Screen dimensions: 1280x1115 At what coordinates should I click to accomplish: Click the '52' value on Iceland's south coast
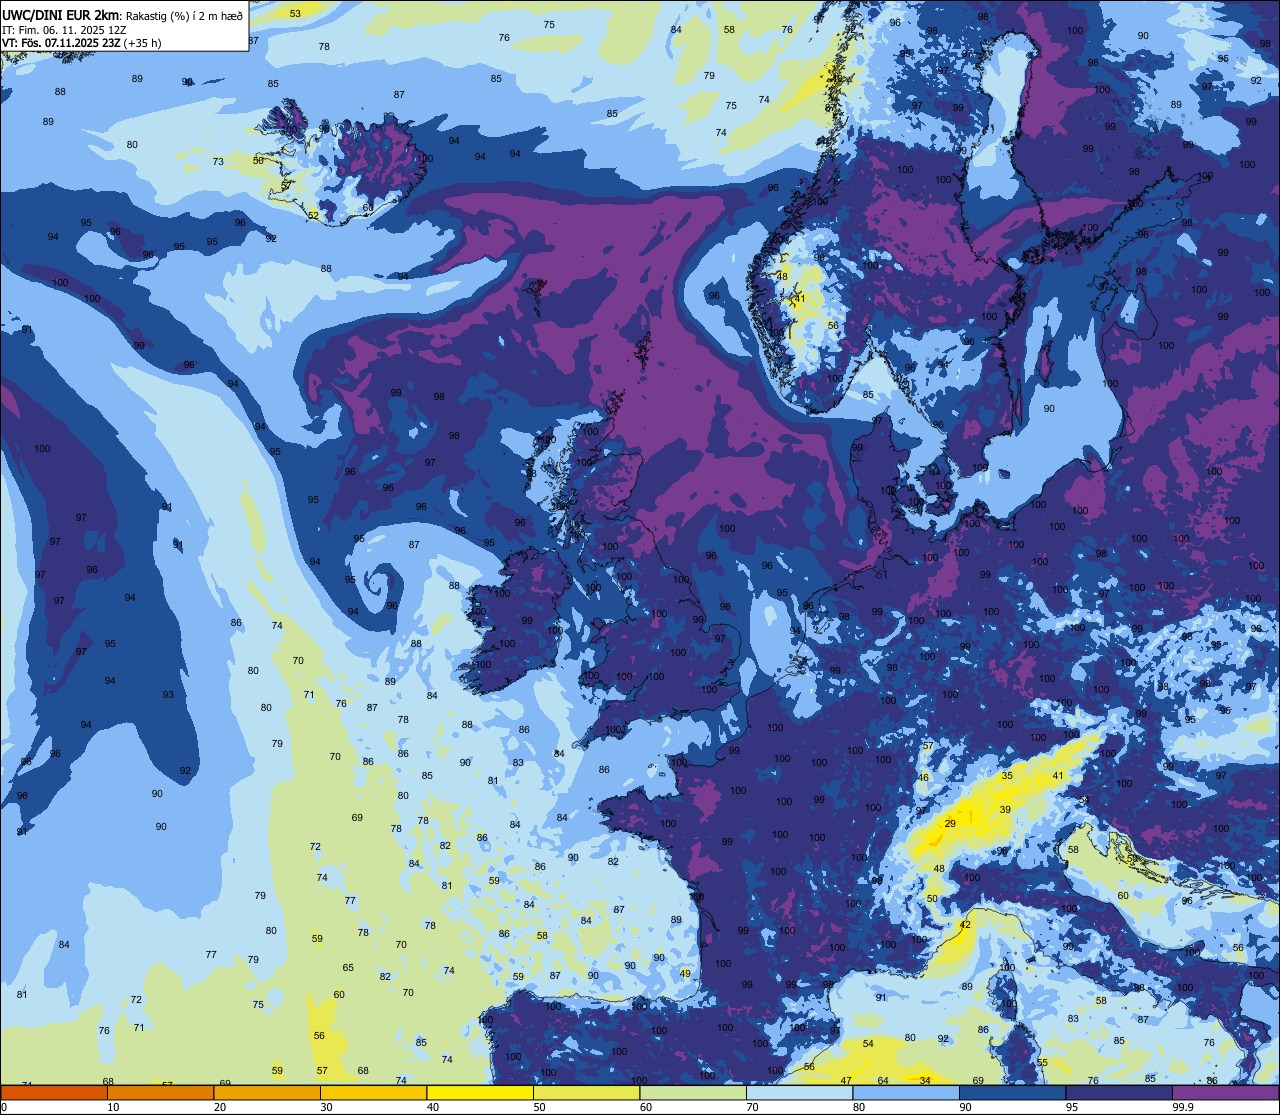point(313,215)
